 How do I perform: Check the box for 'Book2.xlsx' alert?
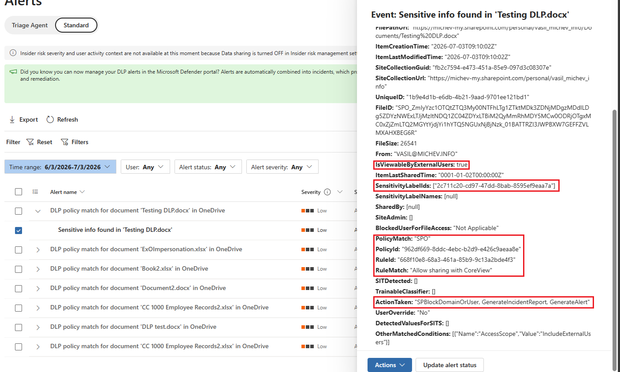click(x=19, y=269)
